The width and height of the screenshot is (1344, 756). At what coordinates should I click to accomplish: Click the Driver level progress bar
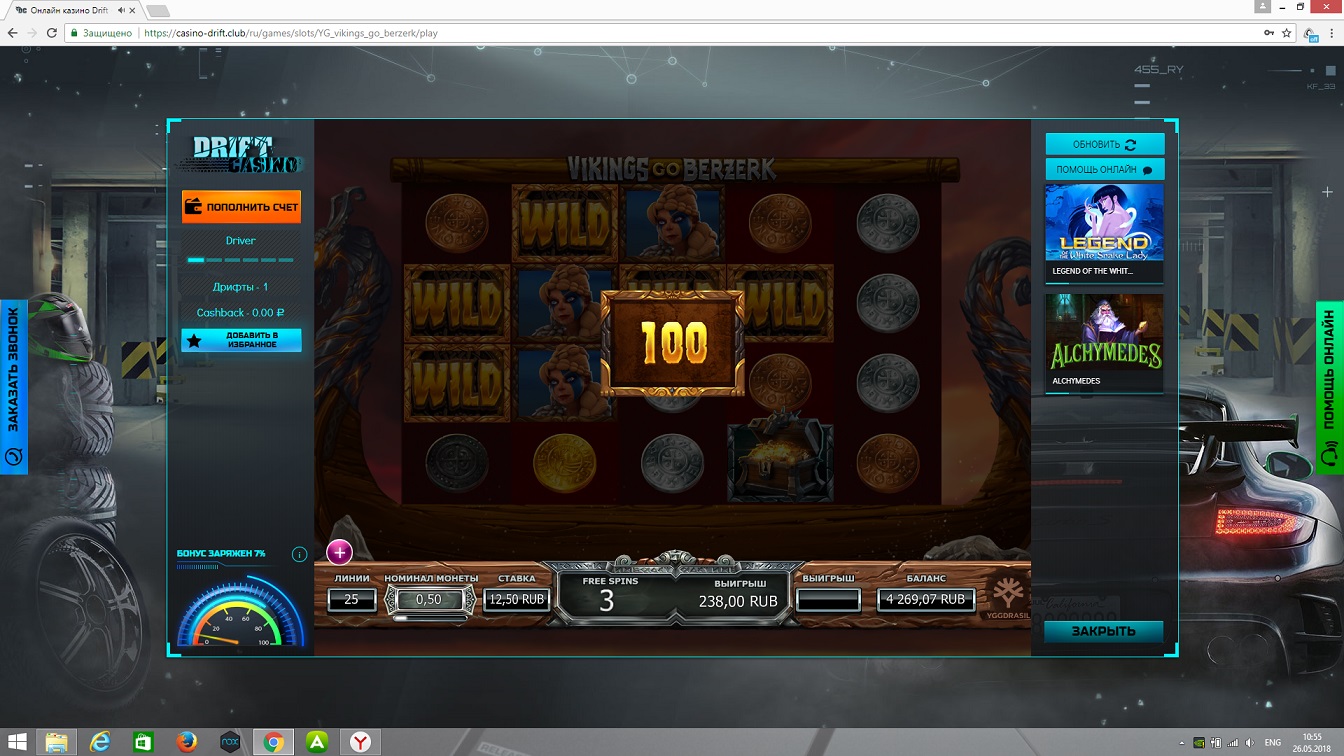tap(240, 260)
